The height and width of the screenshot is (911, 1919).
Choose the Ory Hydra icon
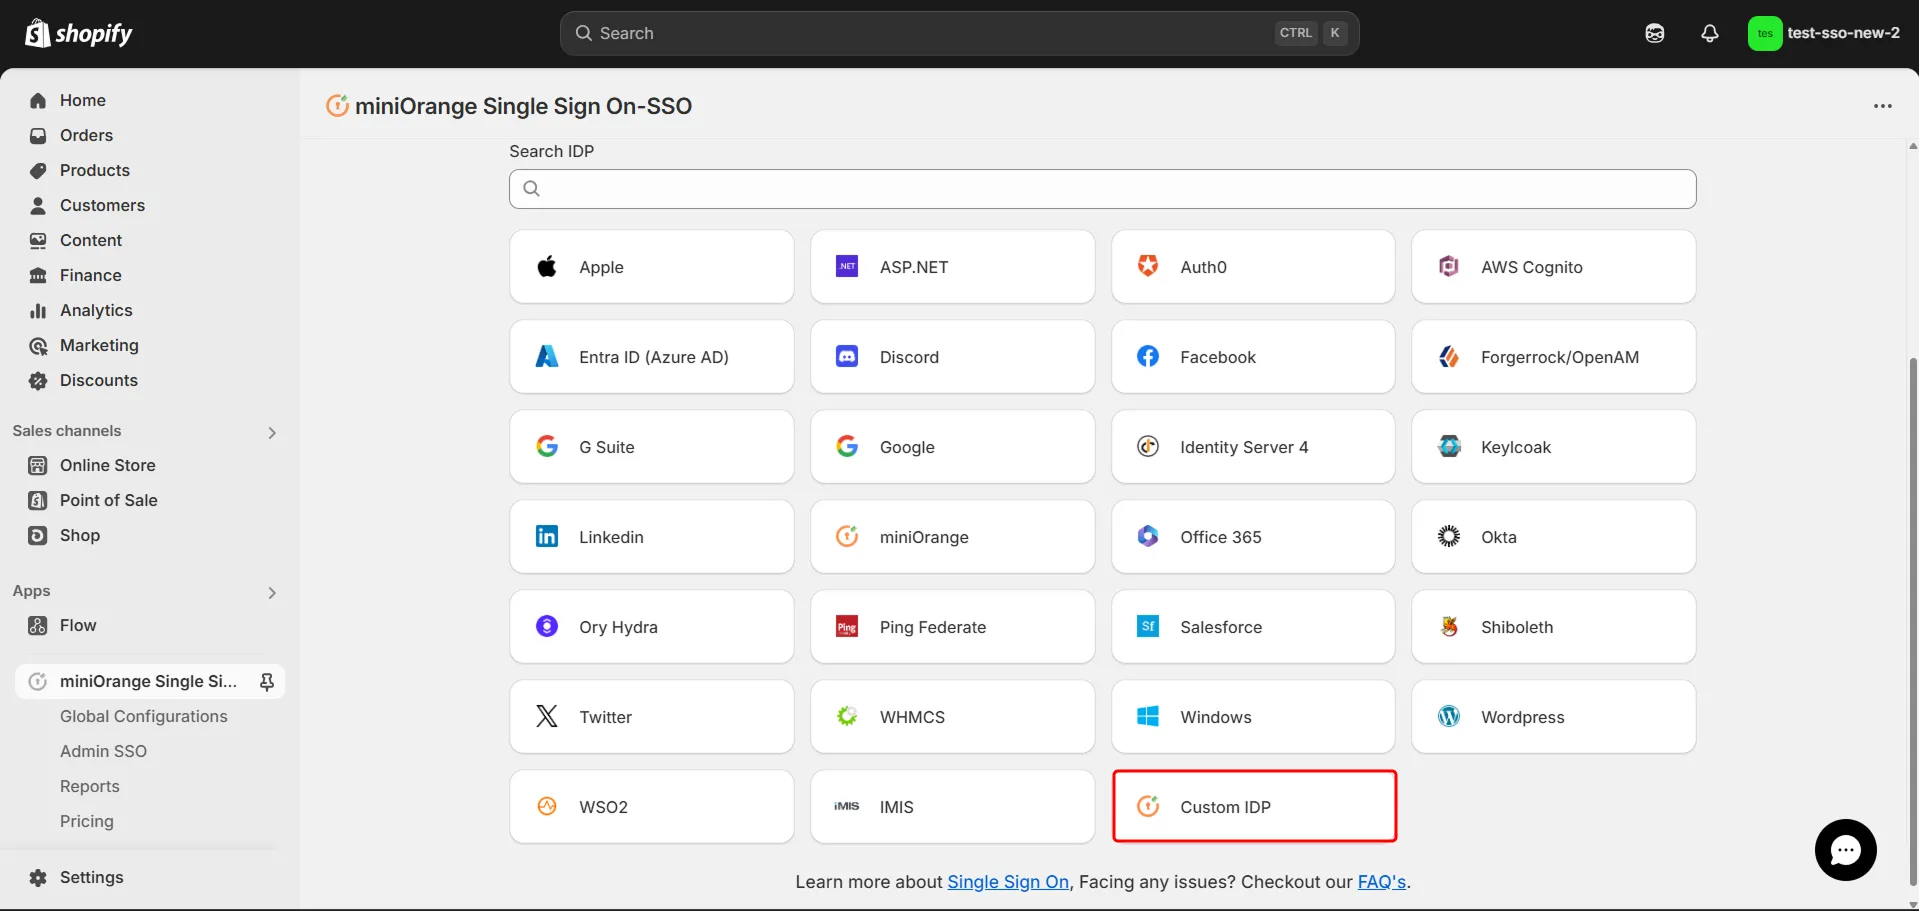click(547, 626)
